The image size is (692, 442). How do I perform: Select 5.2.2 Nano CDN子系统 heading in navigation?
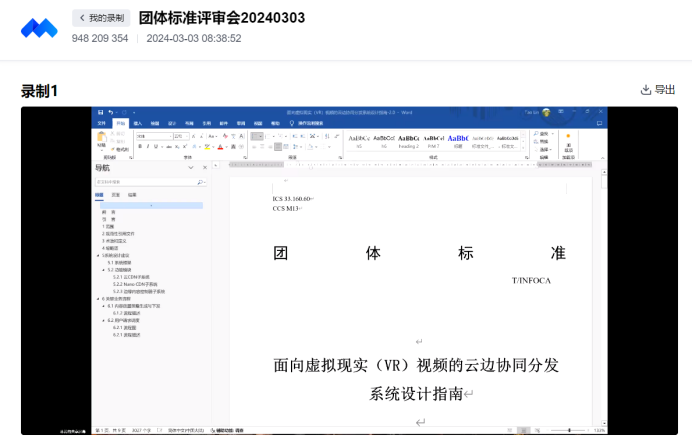[x=134, y=284]
